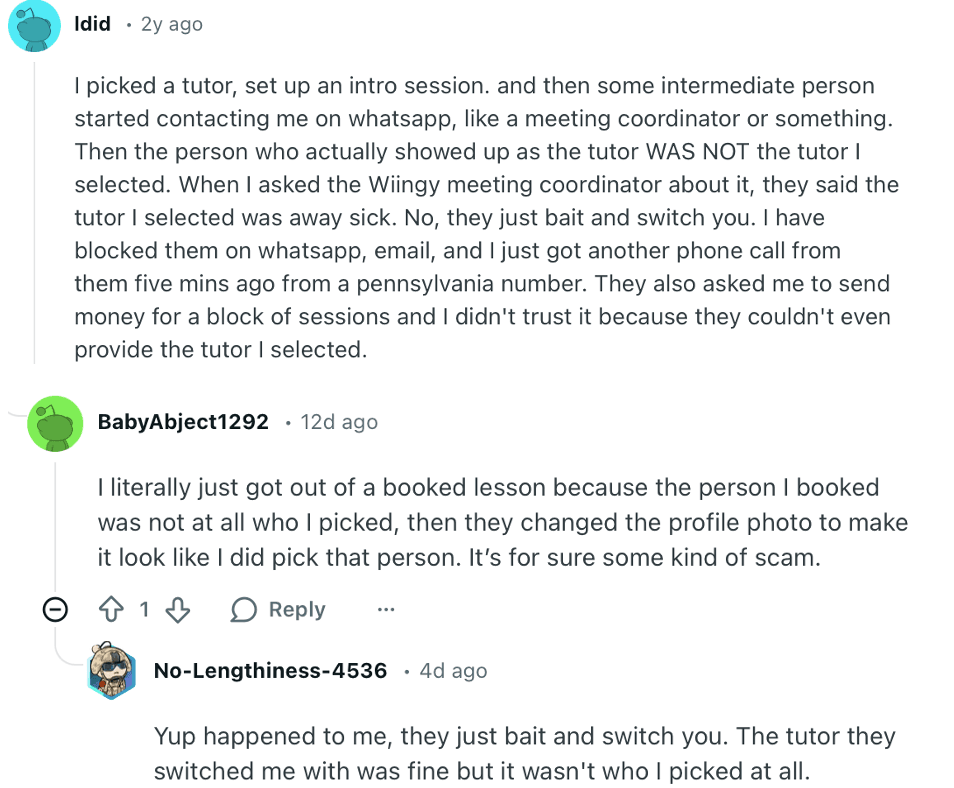Click the '4d ago' timestamp on the reply
Image resolution: width=954 pixels, height=788 pixels.
[x=453, y=671]
